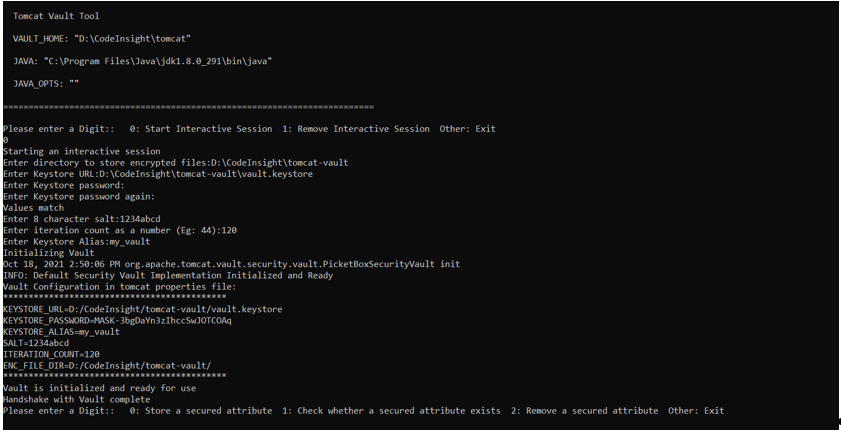The image size is (841, 431).
Task: Click the VAULT_HOME path line
Action: click(102, 38)
